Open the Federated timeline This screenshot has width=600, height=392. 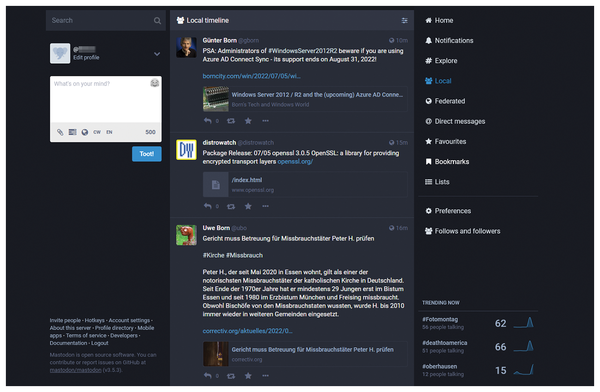(x=445, y=101)
